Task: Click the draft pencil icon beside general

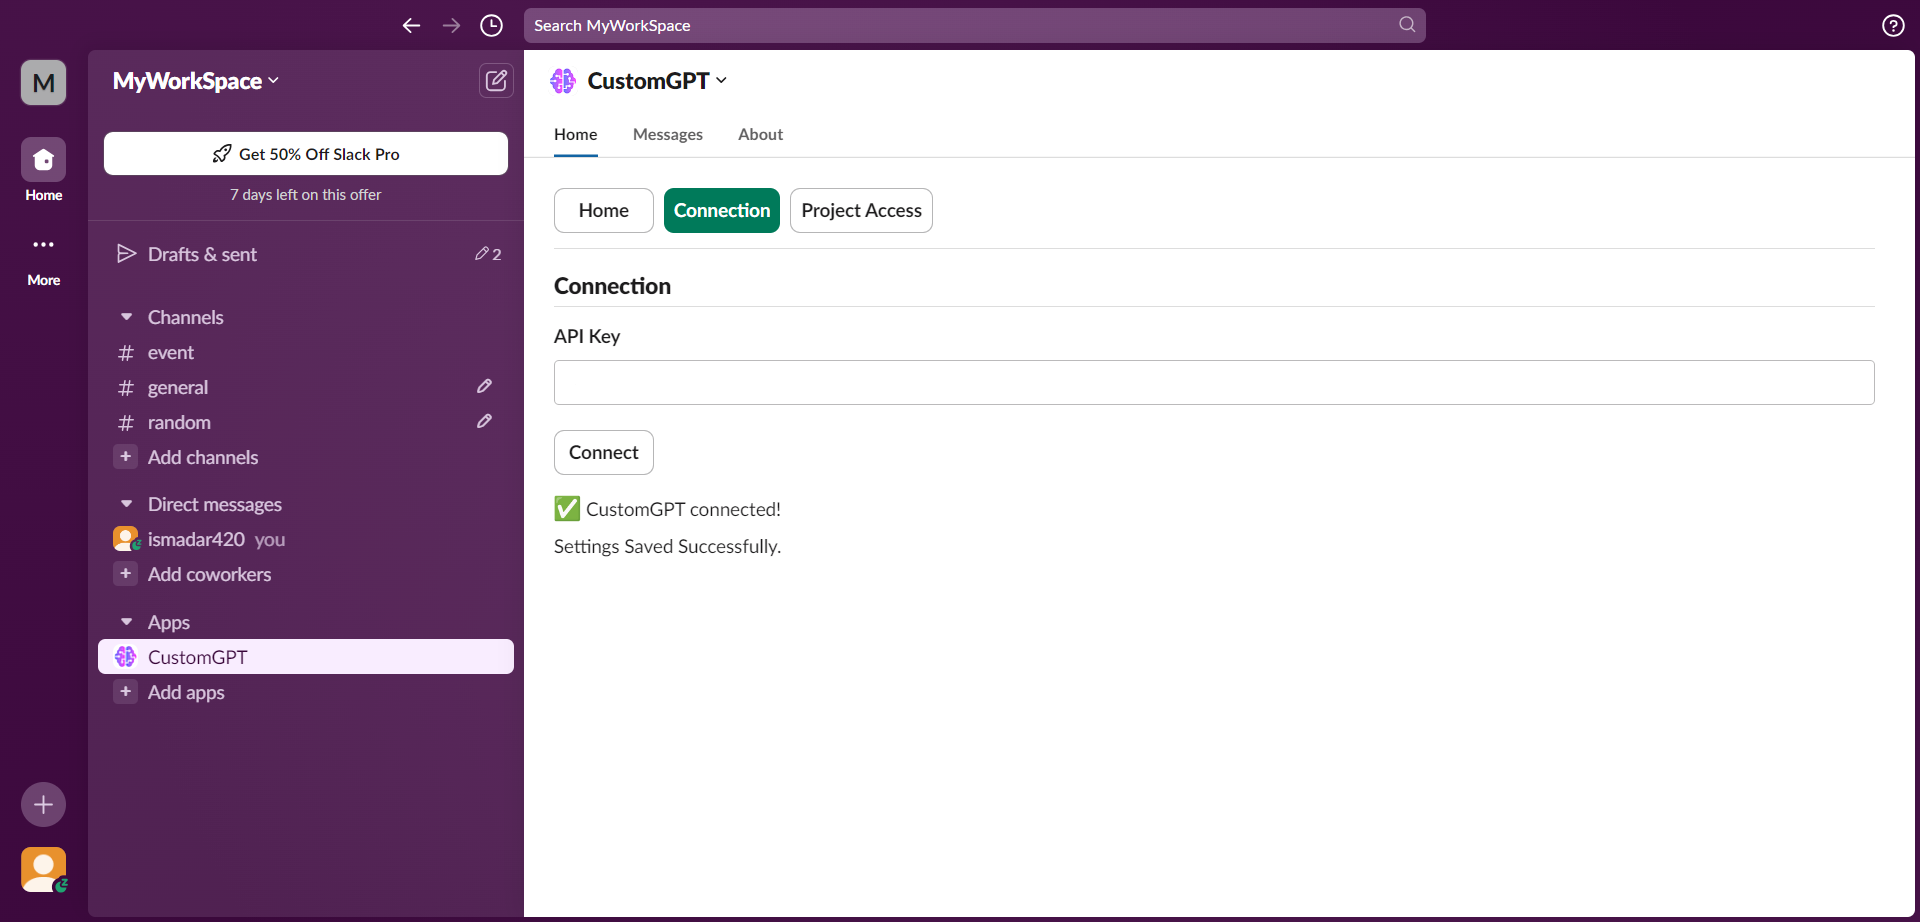Action: point(484,386)
